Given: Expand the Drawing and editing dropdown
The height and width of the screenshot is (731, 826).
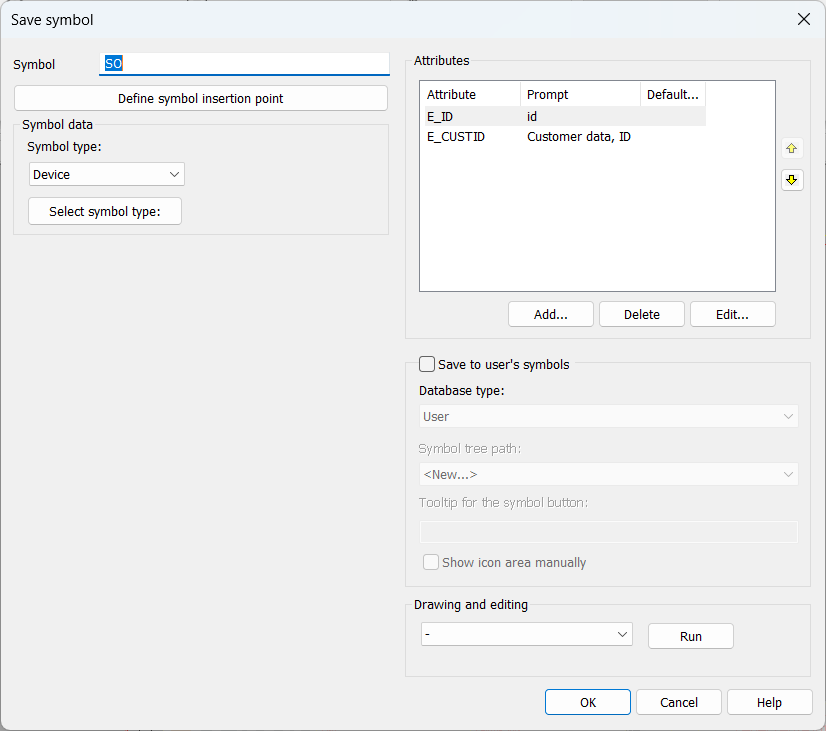Looking at the screenshot, I should tap(526, 635).
